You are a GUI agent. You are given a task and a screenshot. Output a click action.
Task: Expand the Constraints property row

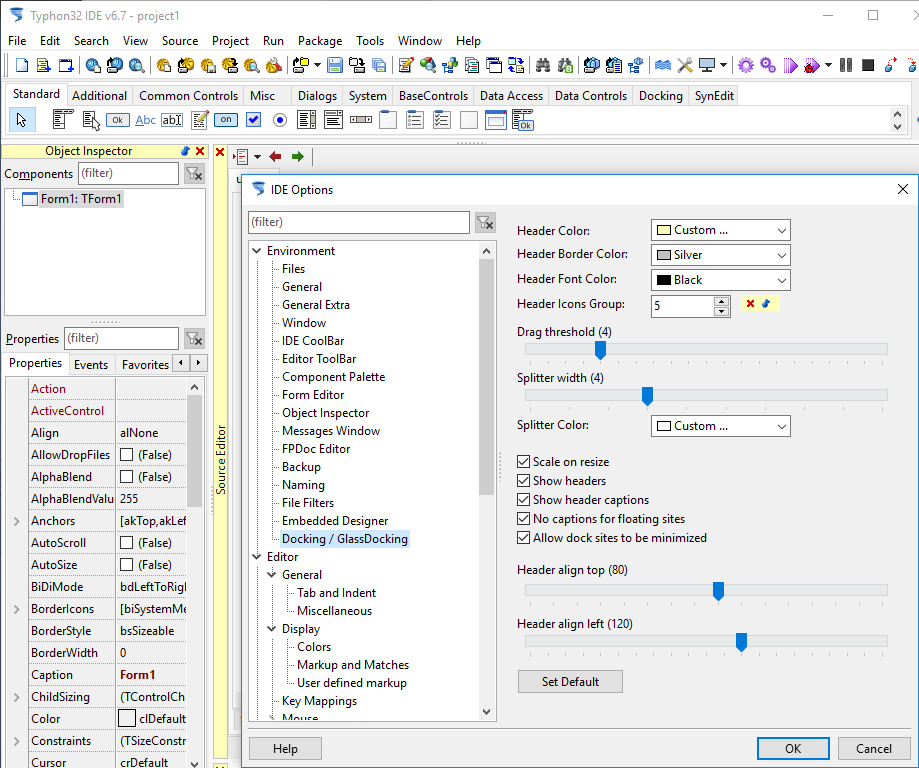point(16,741)
